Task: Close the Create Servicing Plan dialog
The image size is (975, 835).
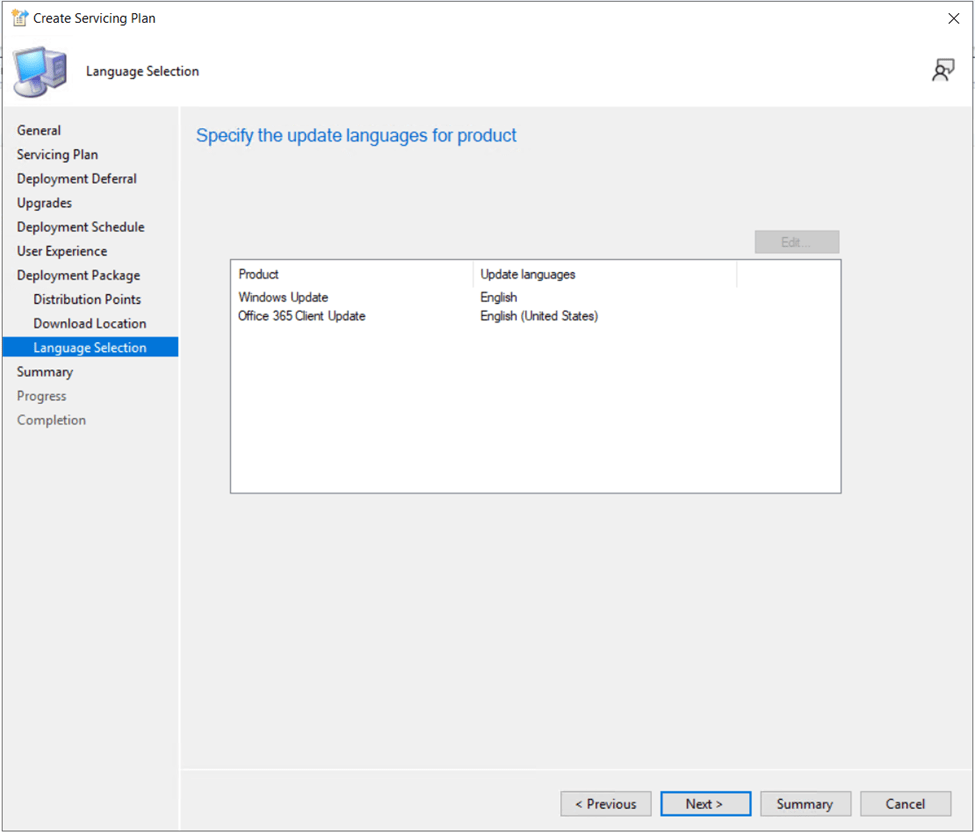Action: (x=953, y=18)
